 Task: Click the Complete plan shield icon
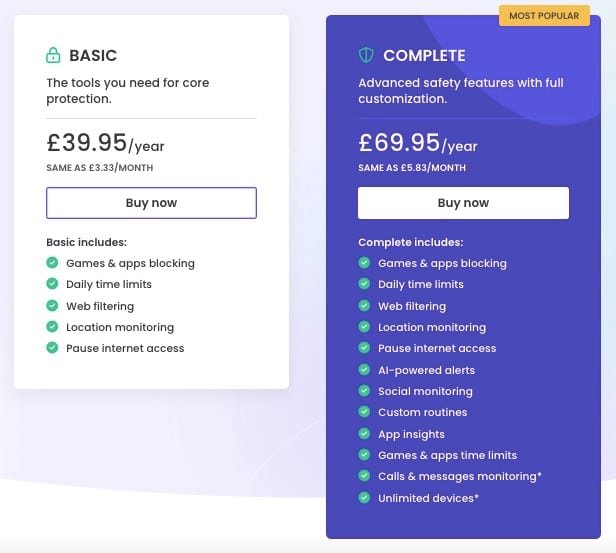pyautogui.click(x=366, y=55)
